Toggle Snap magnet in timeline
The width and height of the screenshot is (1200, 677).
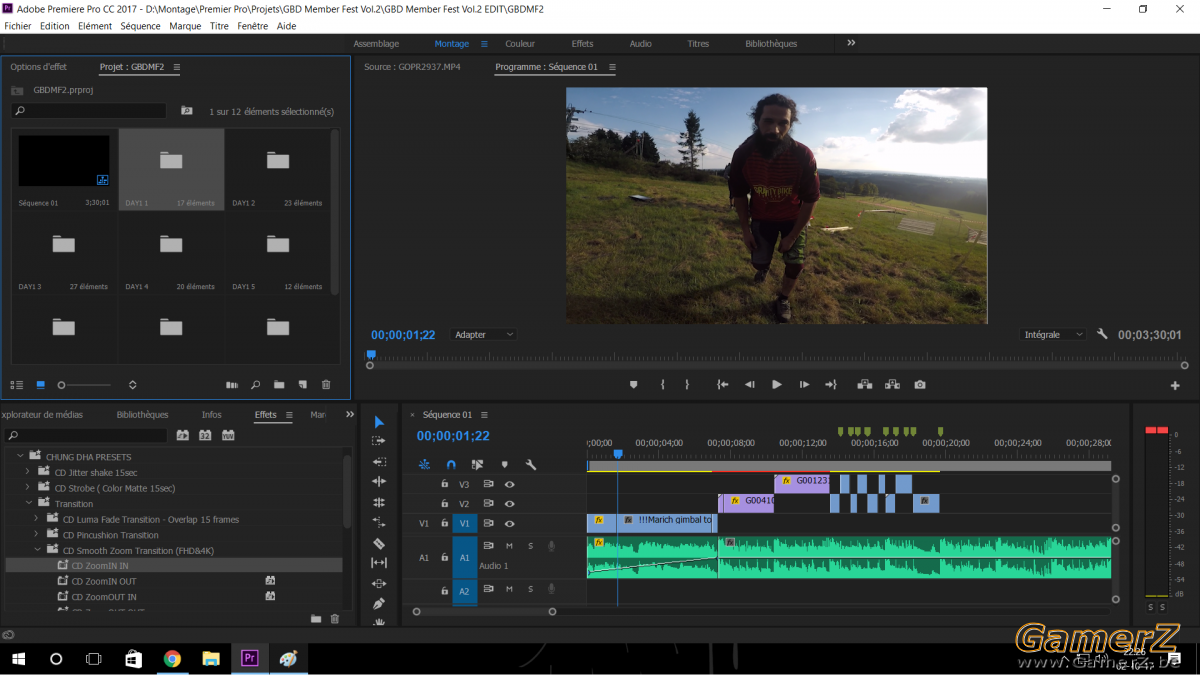point(451,464)
